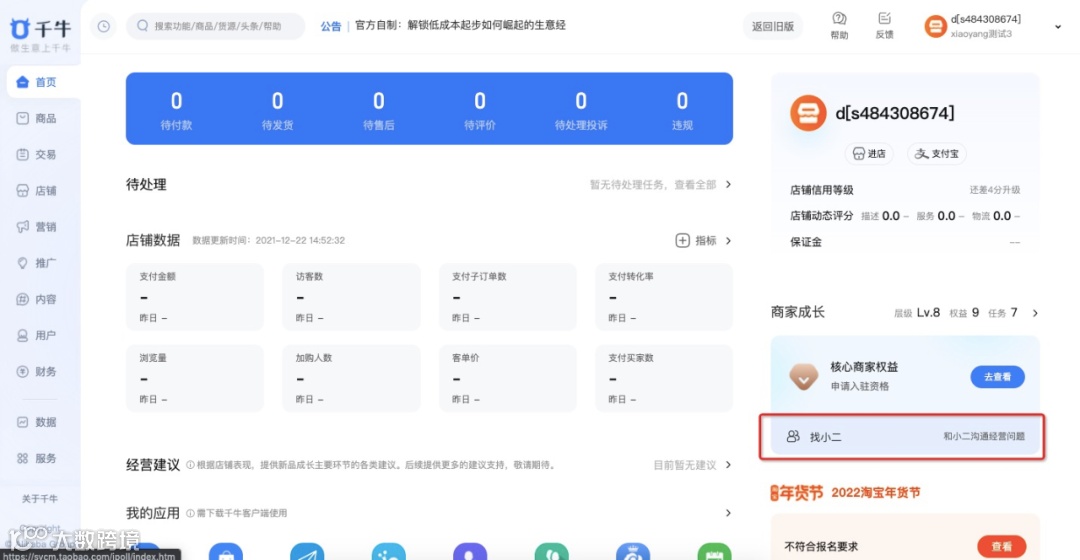Open the 支付转化率 data card

664,297
